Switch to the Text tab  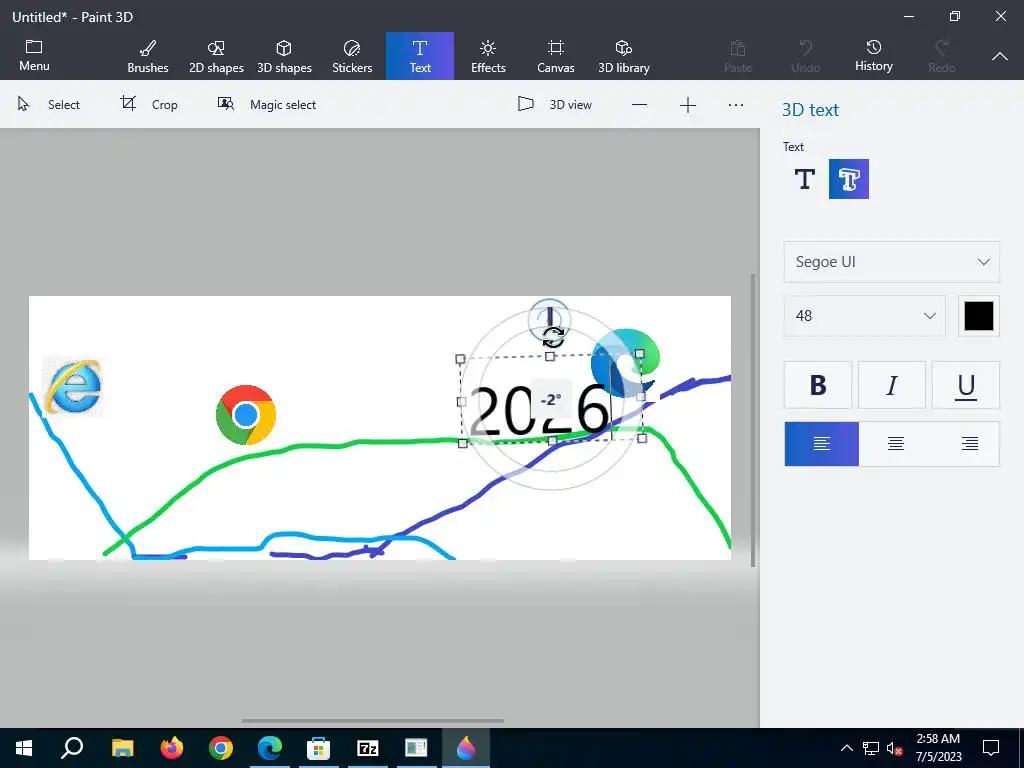tap(420, 56)
